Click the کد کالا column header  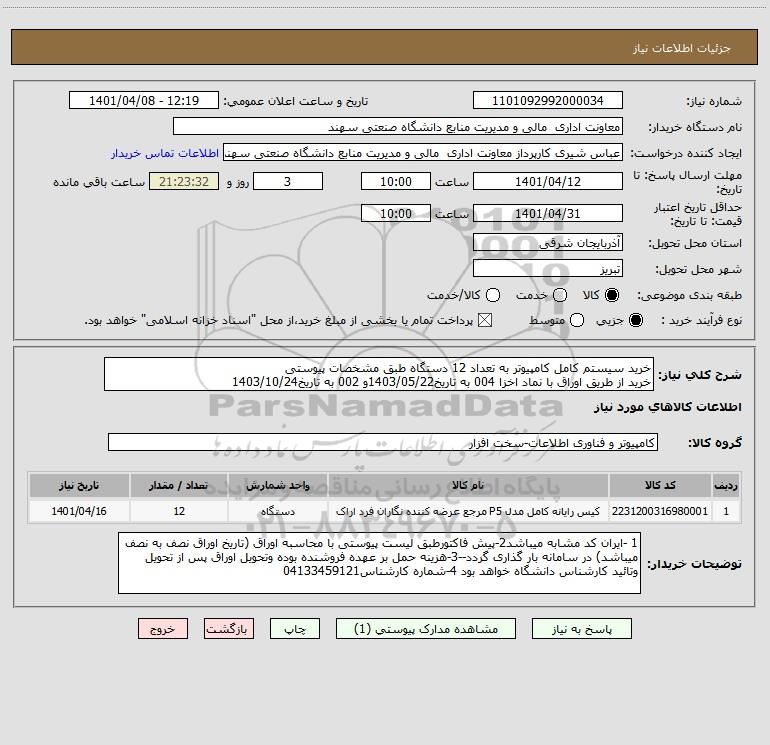click(x=660, y=485)
